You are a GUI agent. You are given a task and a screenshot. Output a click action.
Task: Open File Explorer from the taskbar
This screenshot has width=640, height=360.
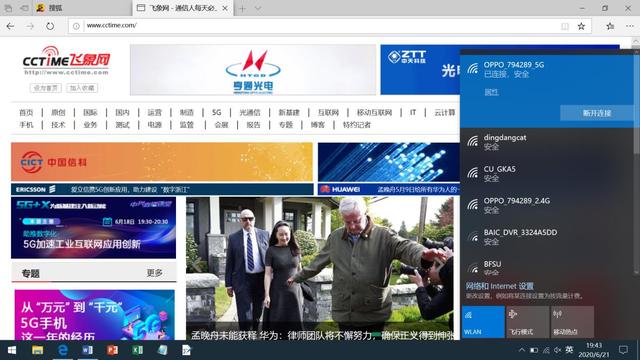[x=38, y=350]
